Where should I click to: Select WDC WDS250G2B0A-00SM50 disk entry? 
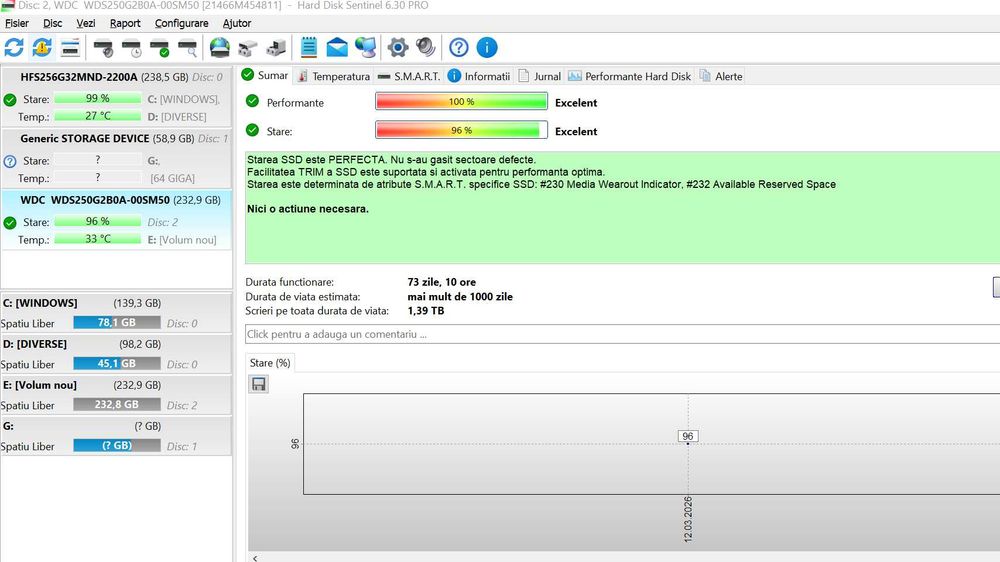(x=116, y=219)
